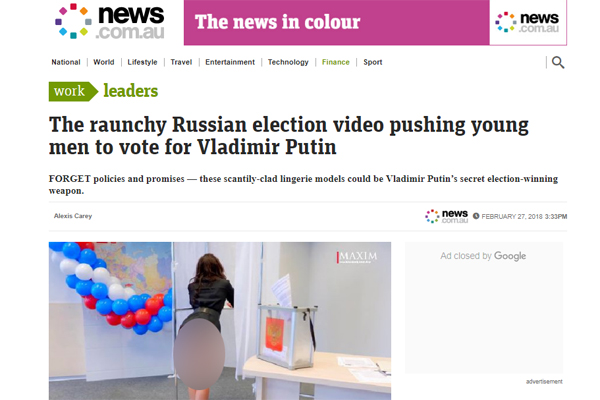
Task: Click the article headline about Russian election video
Action: [289, 136]
